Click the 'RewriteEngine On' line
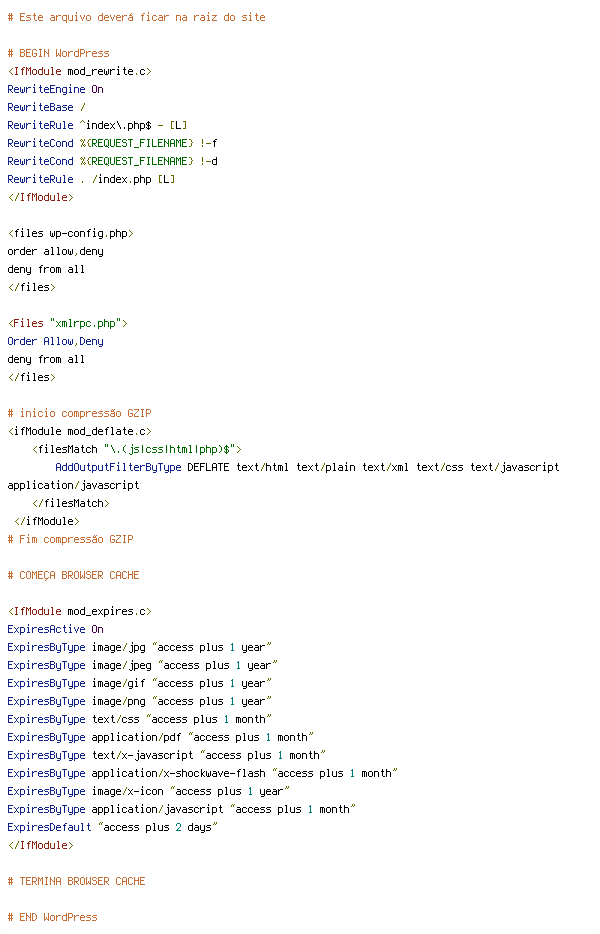Viewport: 600px width, 934px height. 55,89
